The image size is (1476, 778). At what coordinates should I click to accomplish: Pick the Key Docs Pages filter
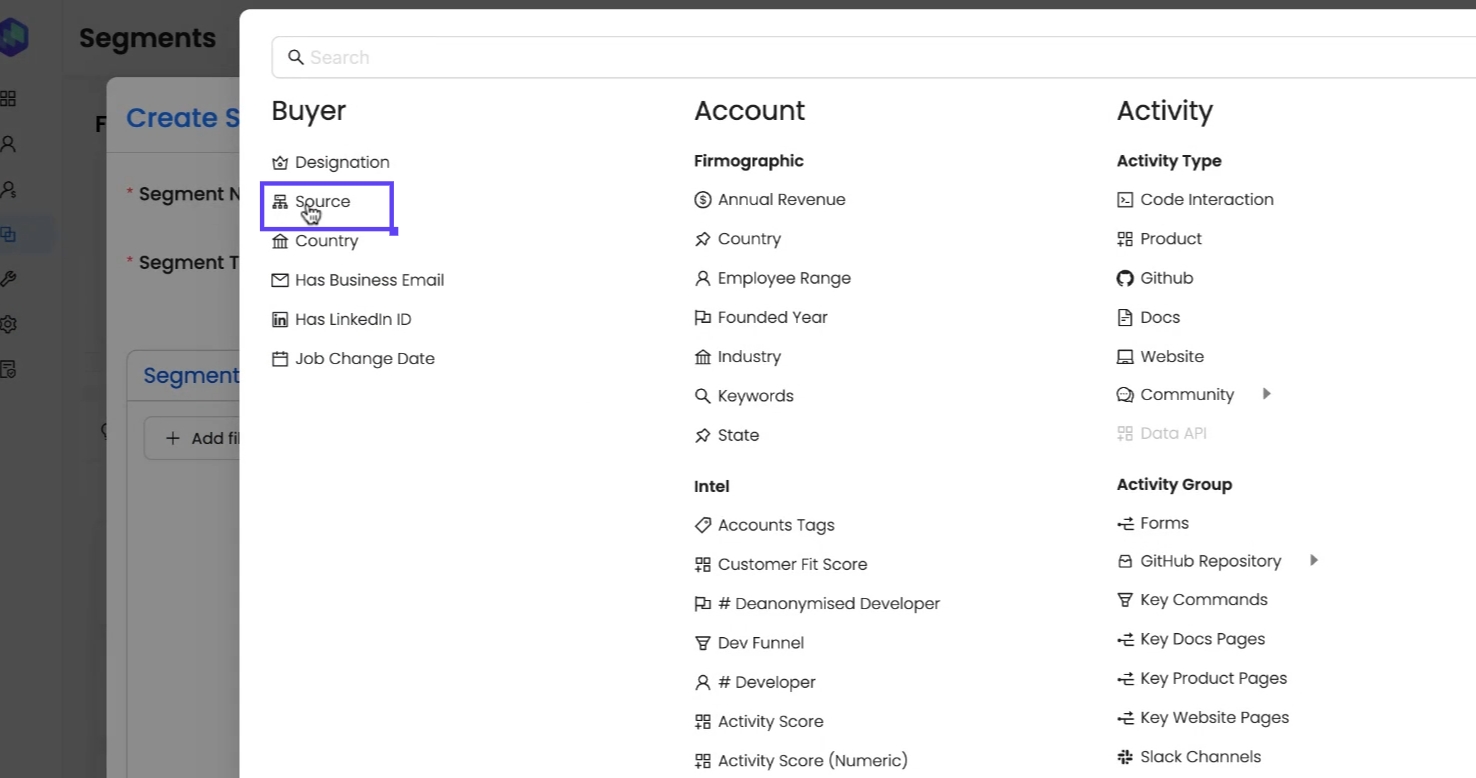click(x=1202, y=639)
